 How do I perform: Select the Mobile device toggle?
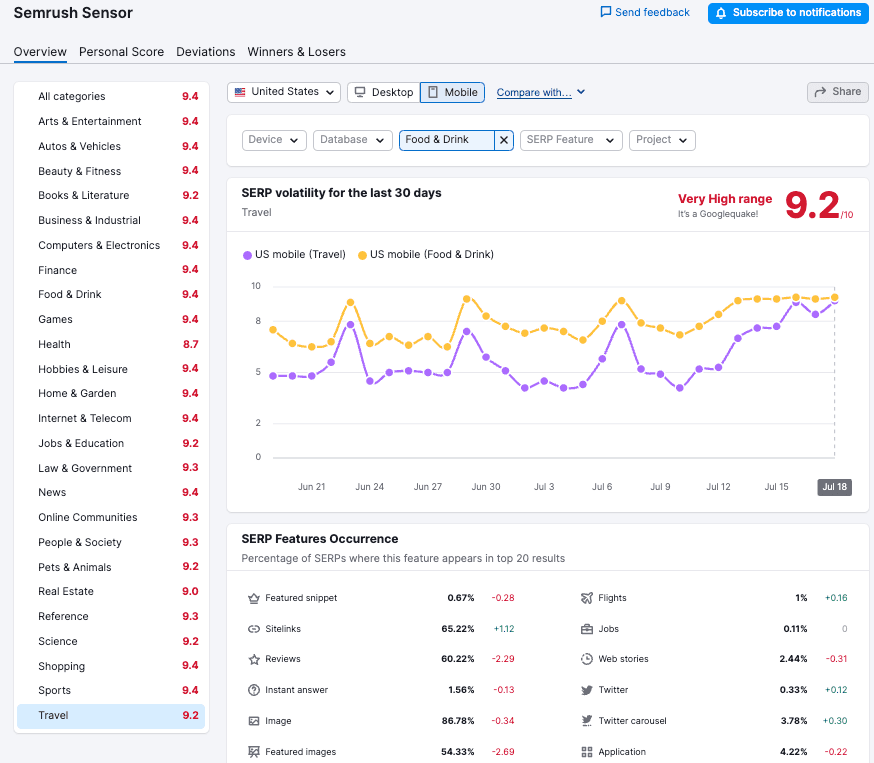pos(452,92)
